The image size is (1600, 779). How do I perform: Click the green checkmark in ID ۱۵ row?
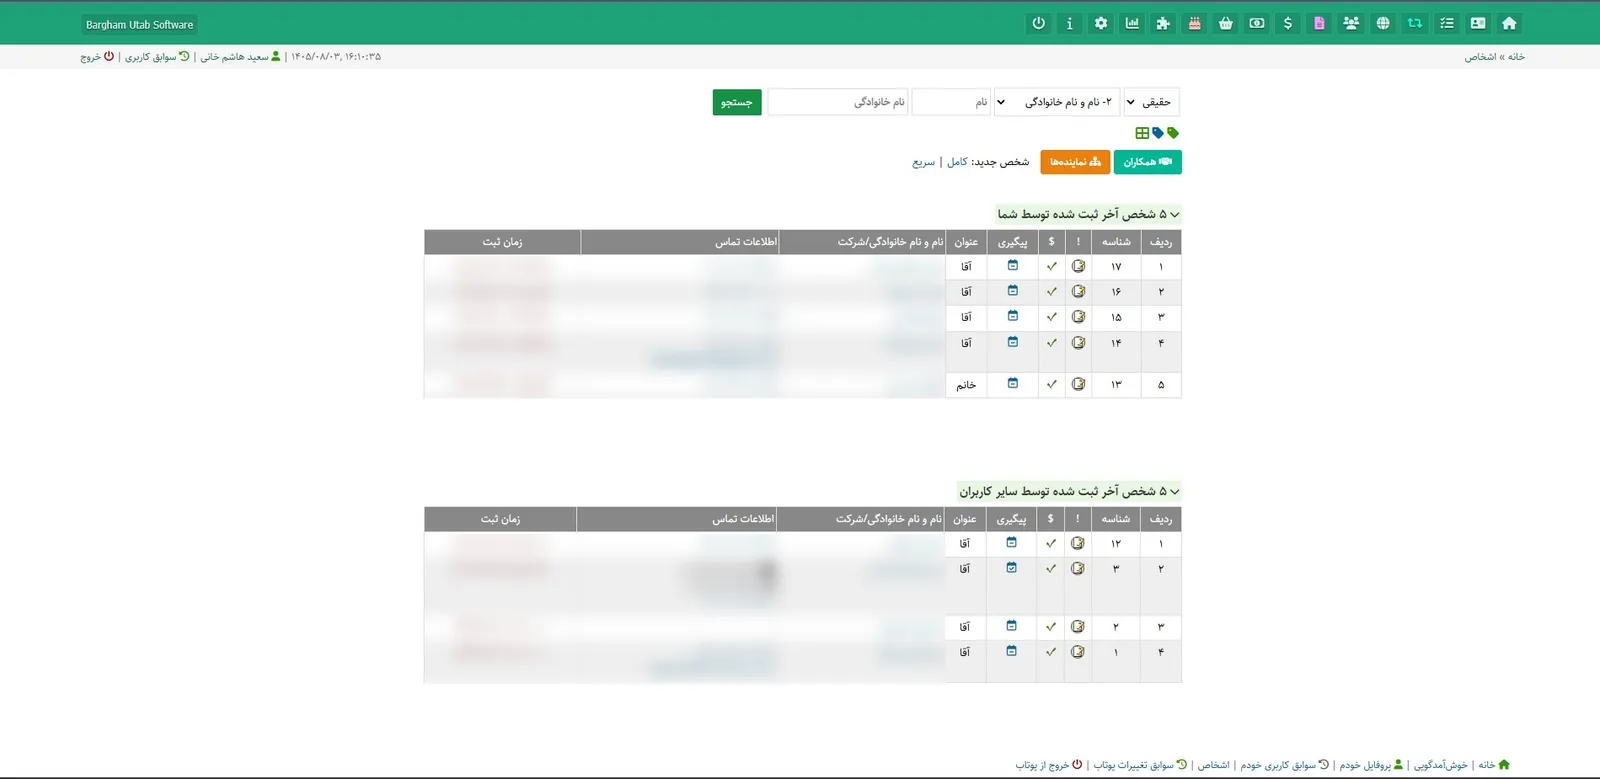1051,317
